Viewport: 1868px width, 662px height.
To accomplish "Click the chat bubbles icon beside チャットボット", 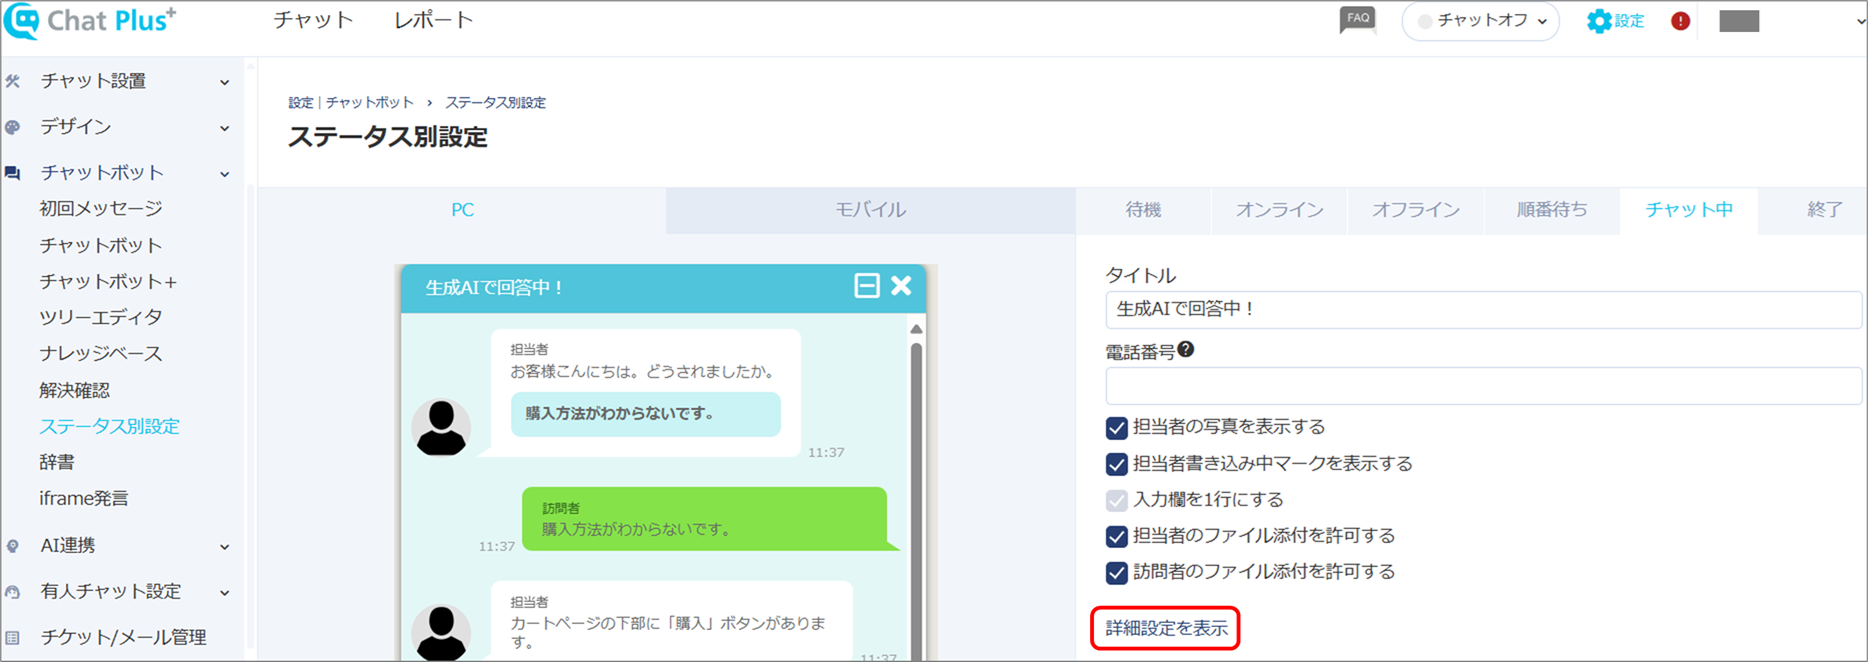I will 13,173.
